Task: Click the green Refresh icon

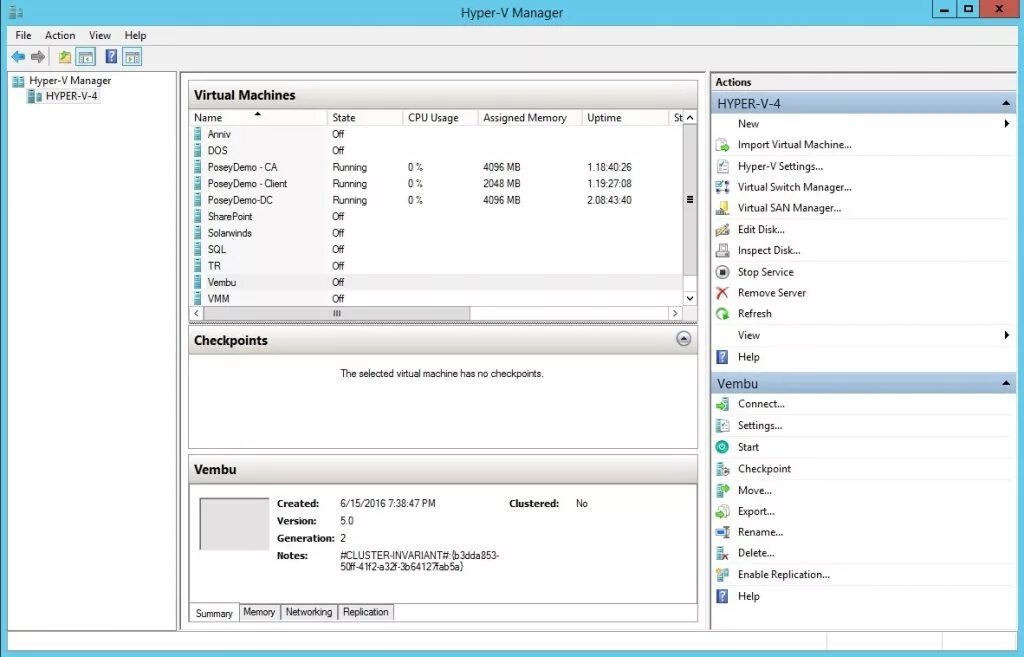Action: 722,314
